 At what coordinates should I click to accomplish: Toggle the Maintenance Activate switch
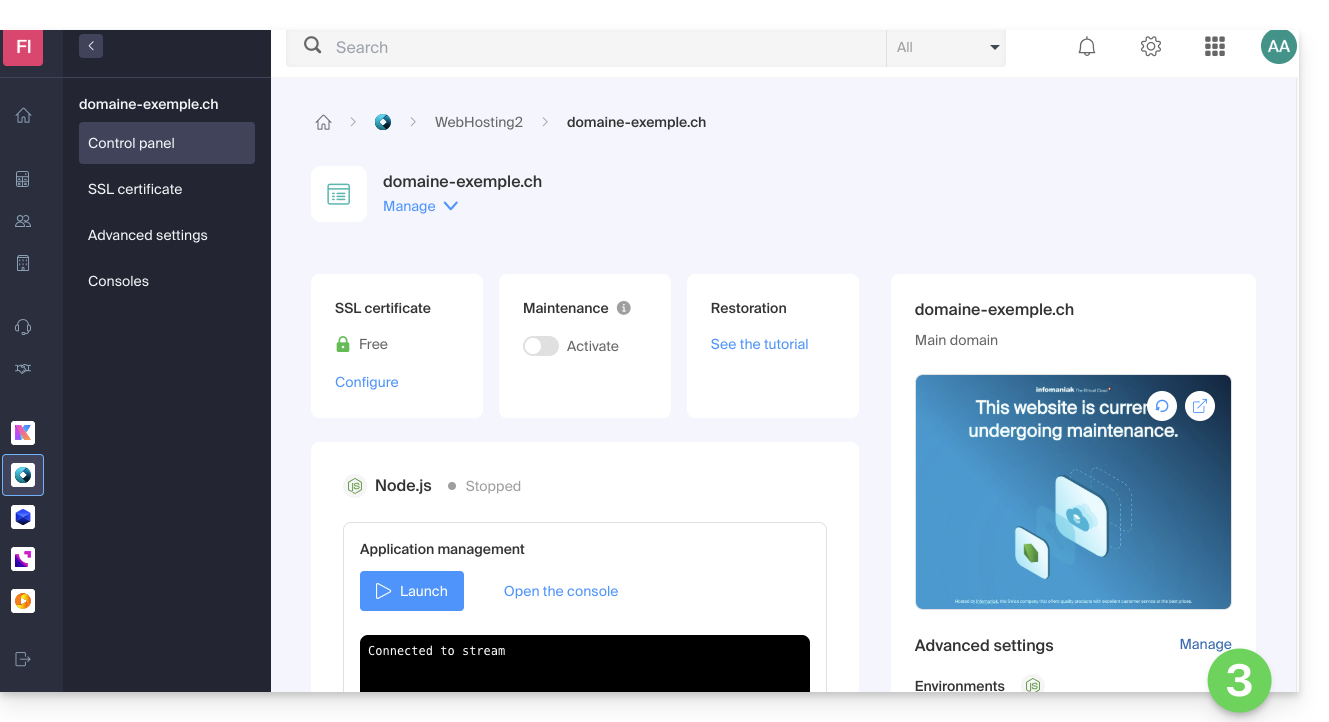[541, 346]
